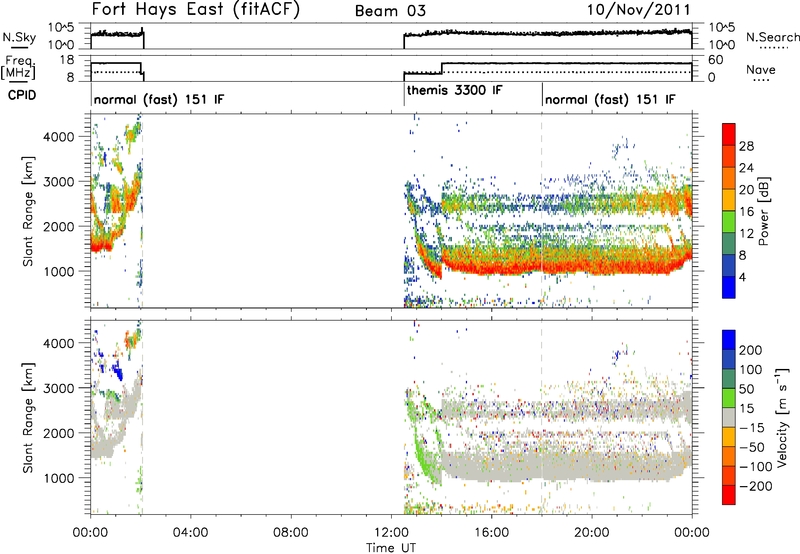
Task: Click the 'Time UT' axis title
Action: coord(391,548)
